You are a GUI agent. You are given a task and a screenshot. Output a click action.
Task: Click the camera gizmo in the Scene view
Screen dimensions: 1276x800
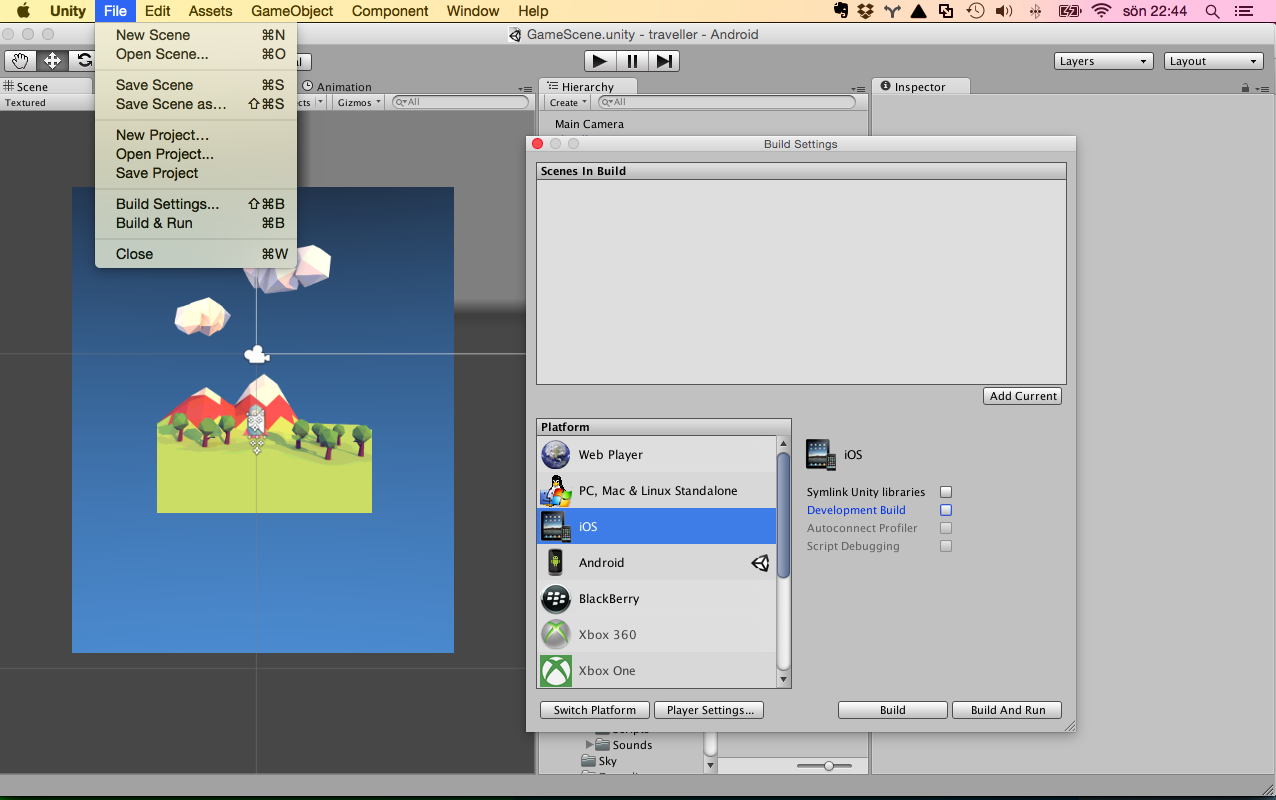click(x=257, y=354)
